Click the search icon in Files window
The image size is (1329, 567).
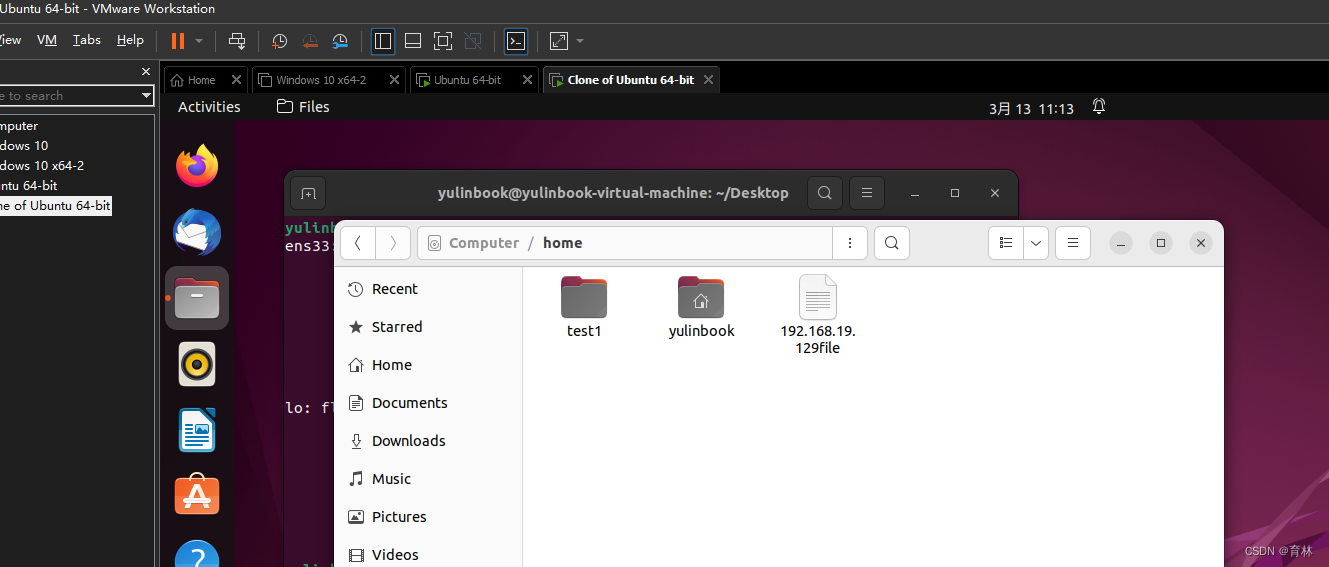[x=891, y=243]
